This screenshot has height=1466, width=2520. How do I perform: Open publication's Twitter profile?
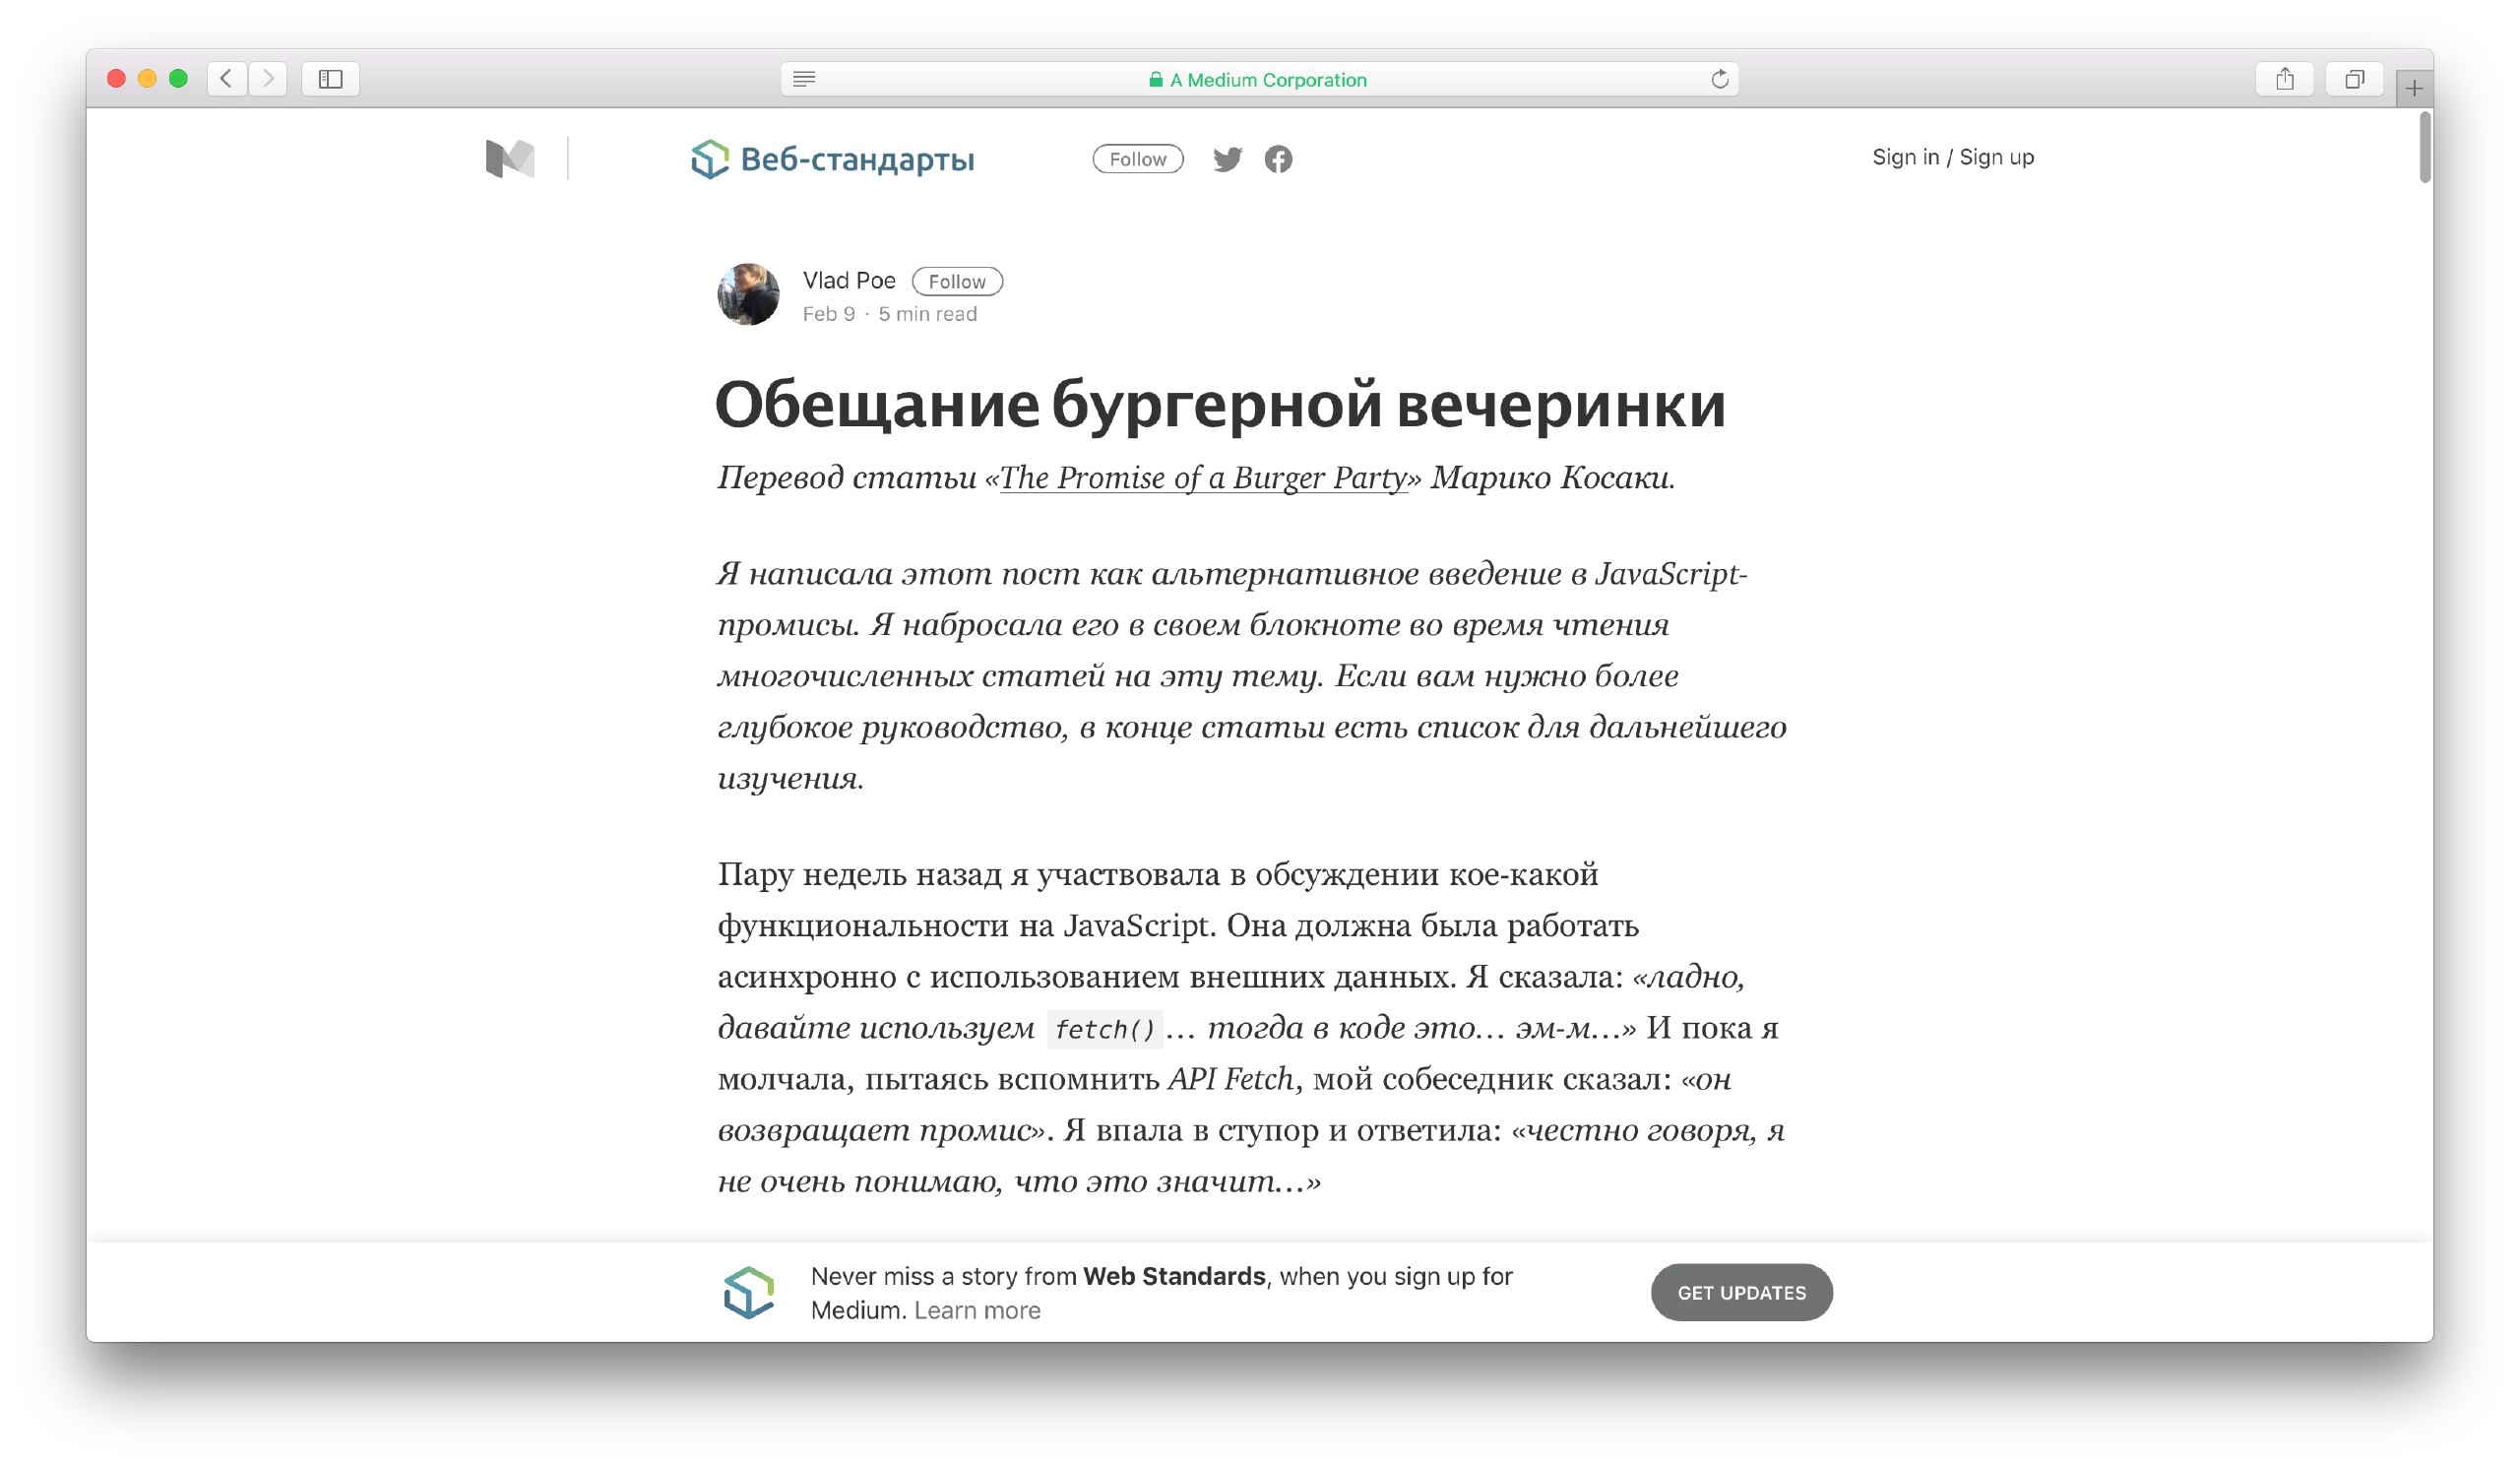[1227, 159]
